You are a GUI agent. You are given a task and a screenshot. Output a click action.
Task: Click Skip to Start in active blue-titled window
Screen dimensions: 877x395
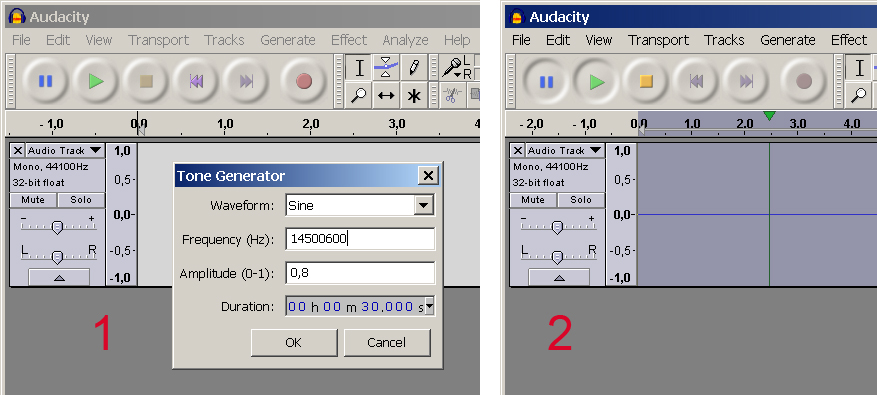(x=696, y=82)
